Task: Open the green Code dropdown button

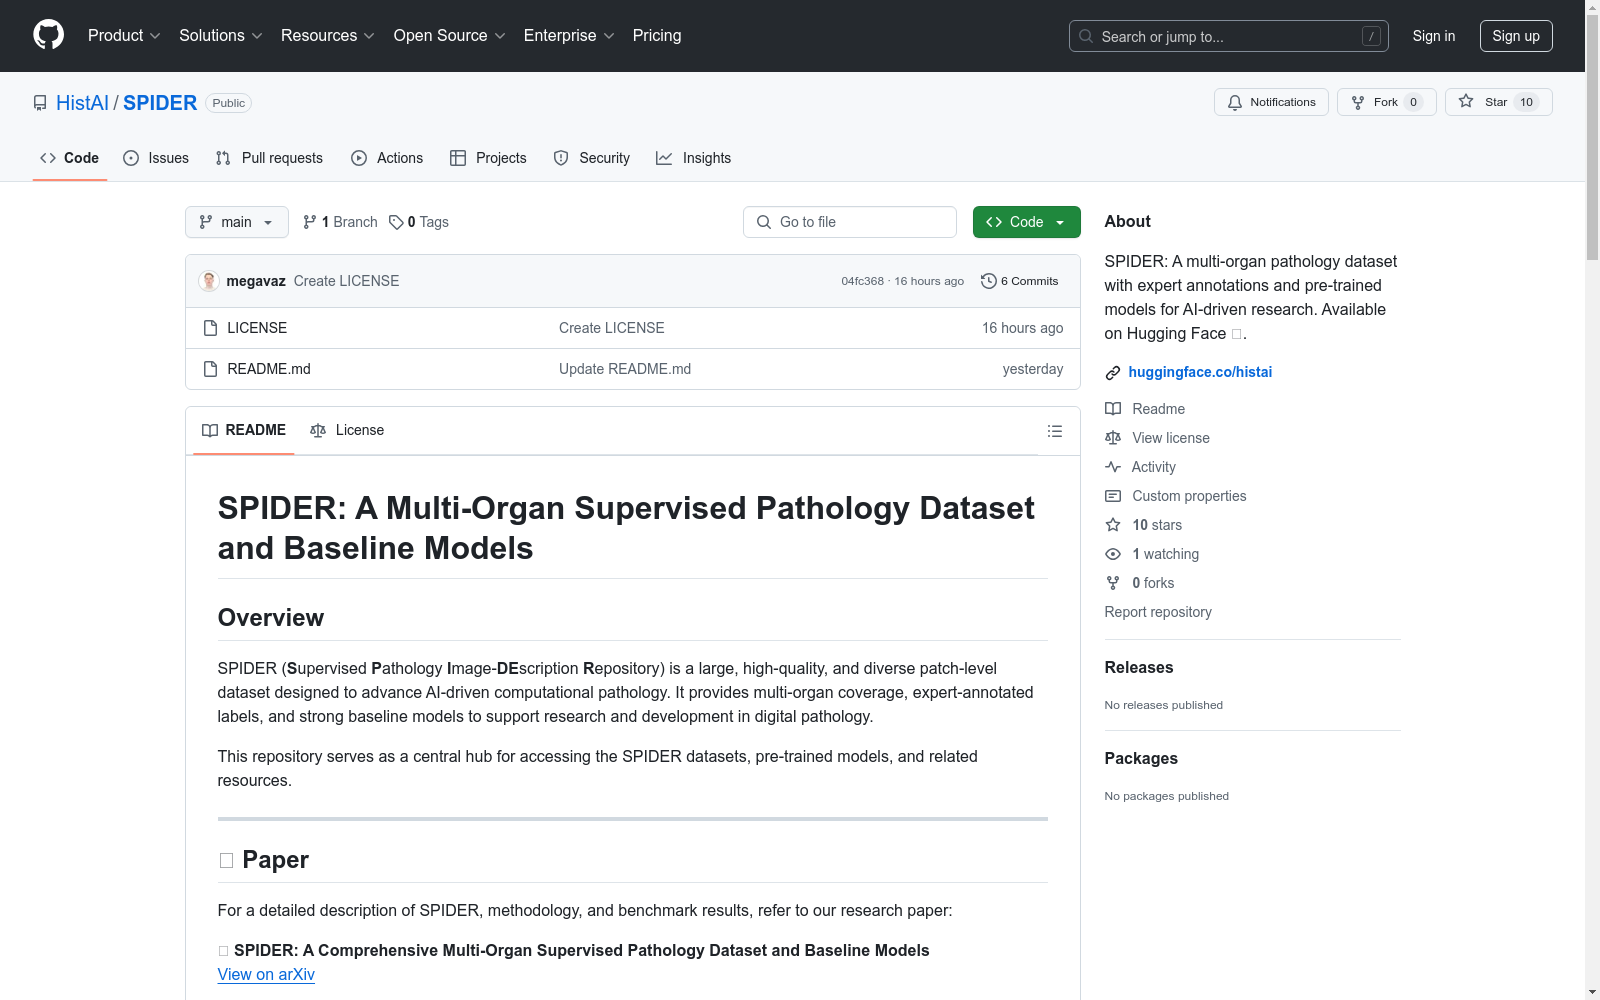Action: (x=1026, y=222)
